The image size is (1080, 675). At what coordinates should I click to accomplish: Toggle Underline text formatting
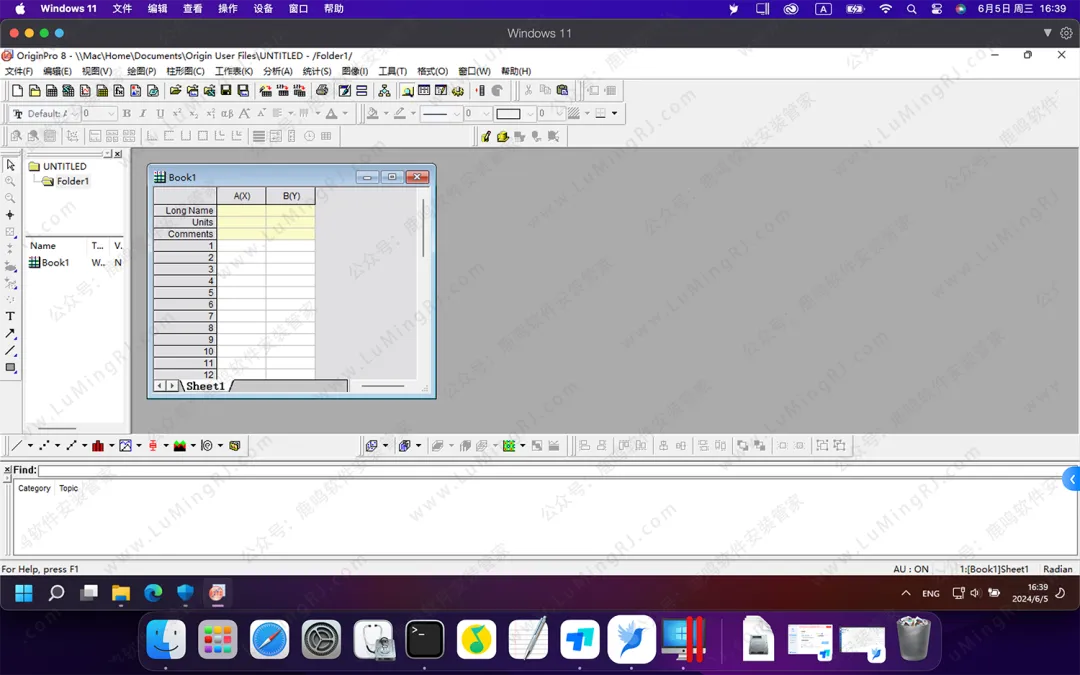pos(160,114)
